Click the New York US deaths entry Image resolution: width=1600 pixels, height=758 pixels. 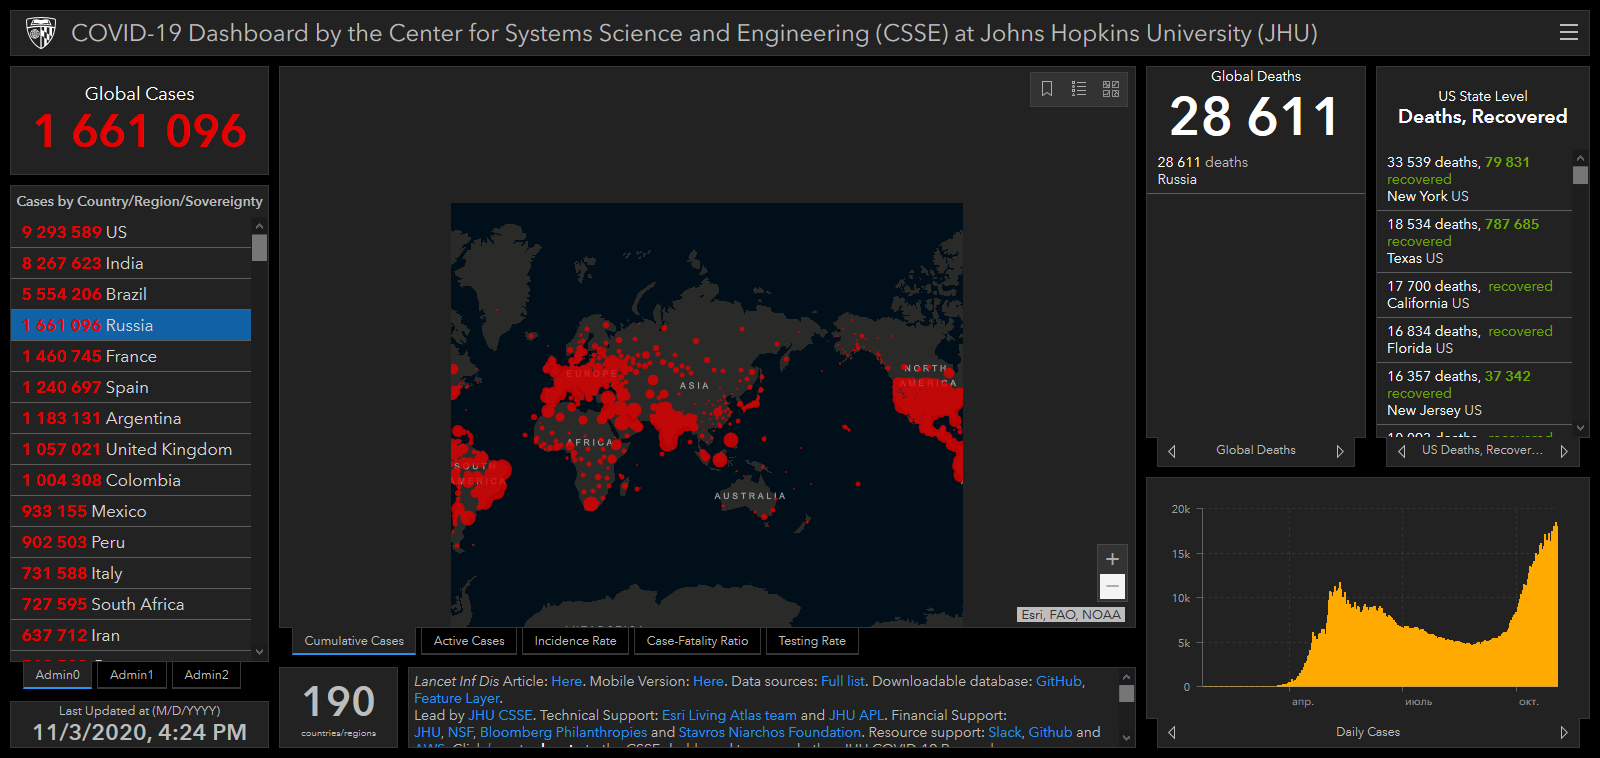pos(1475,179)
